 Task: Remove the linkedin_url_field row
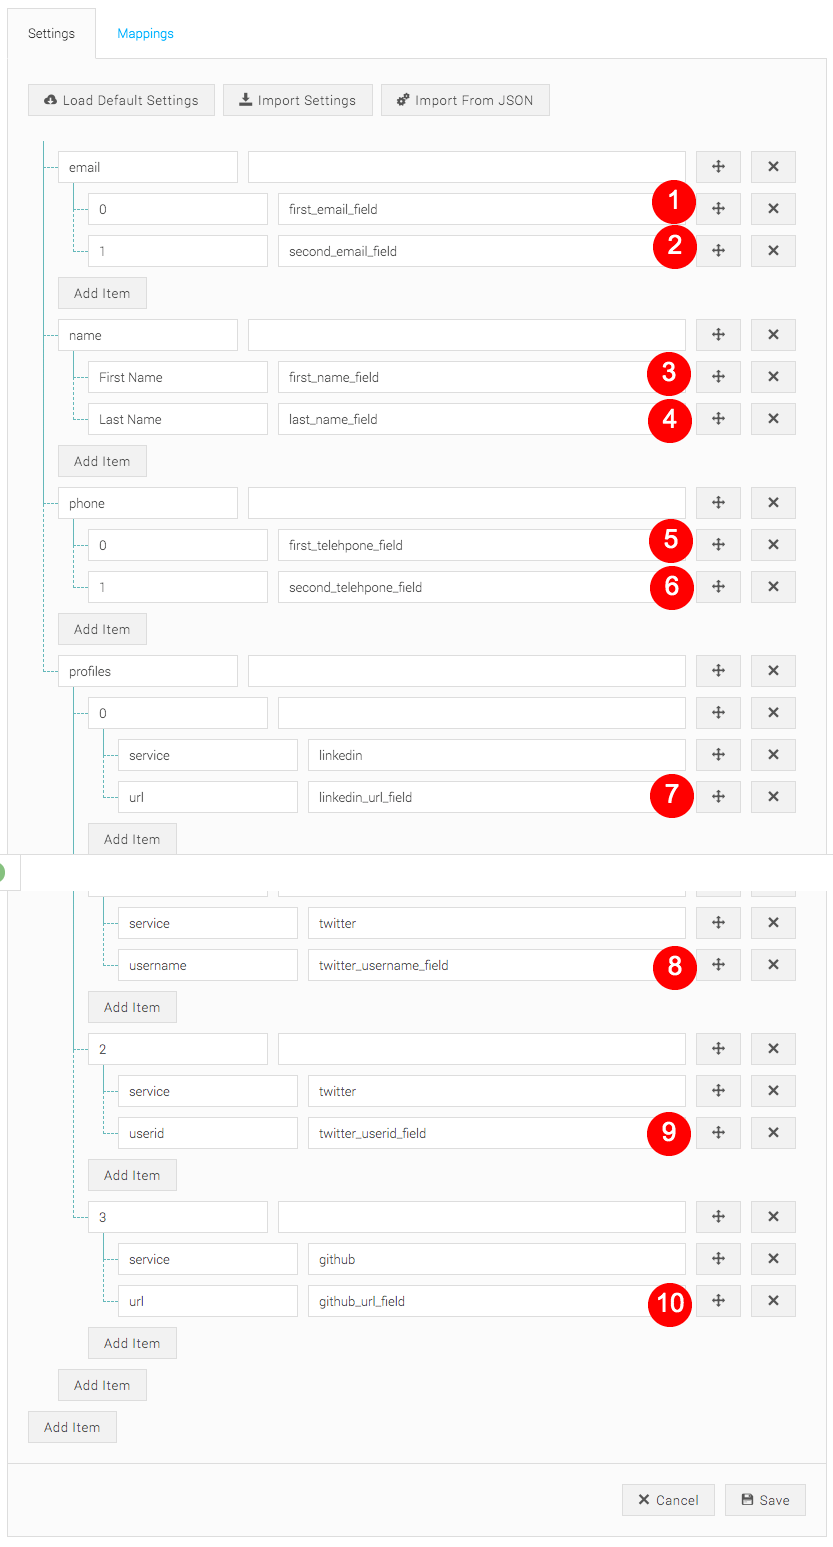[773, 797]
